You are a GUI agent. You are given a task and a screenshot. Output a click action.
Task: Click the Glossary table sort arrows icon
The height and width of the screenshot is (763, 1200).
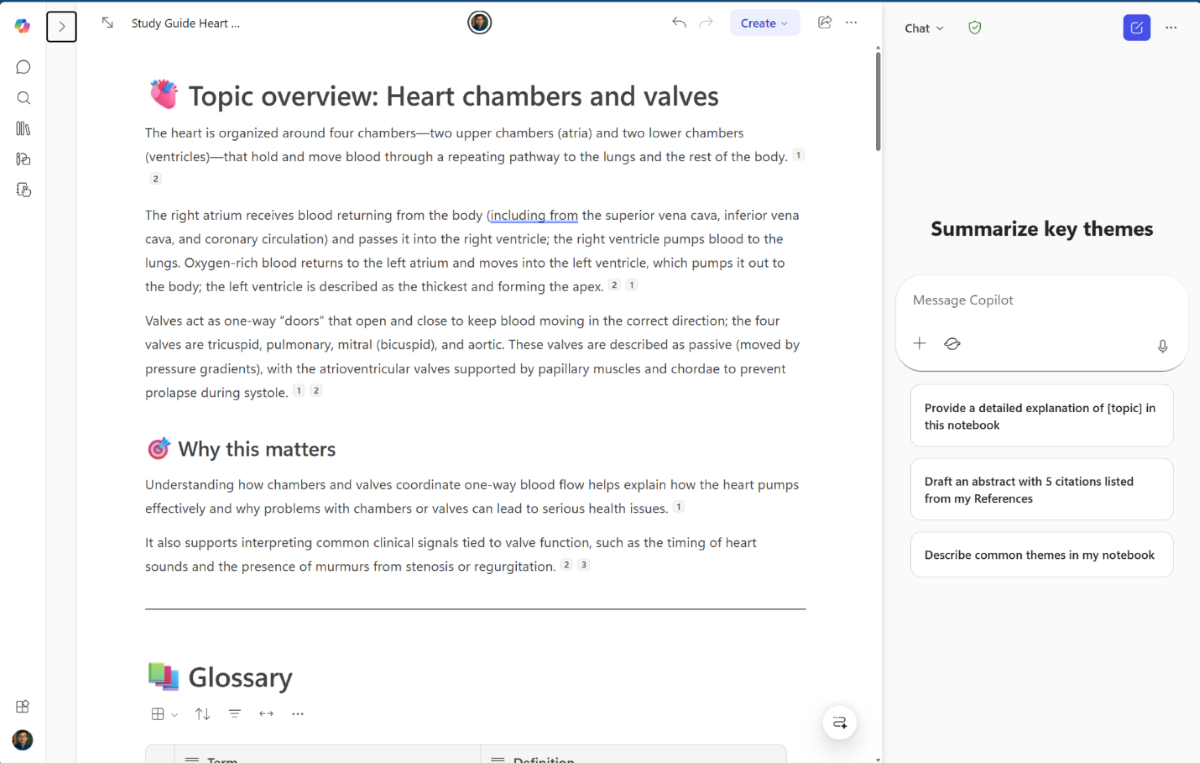tap(202, 714)
